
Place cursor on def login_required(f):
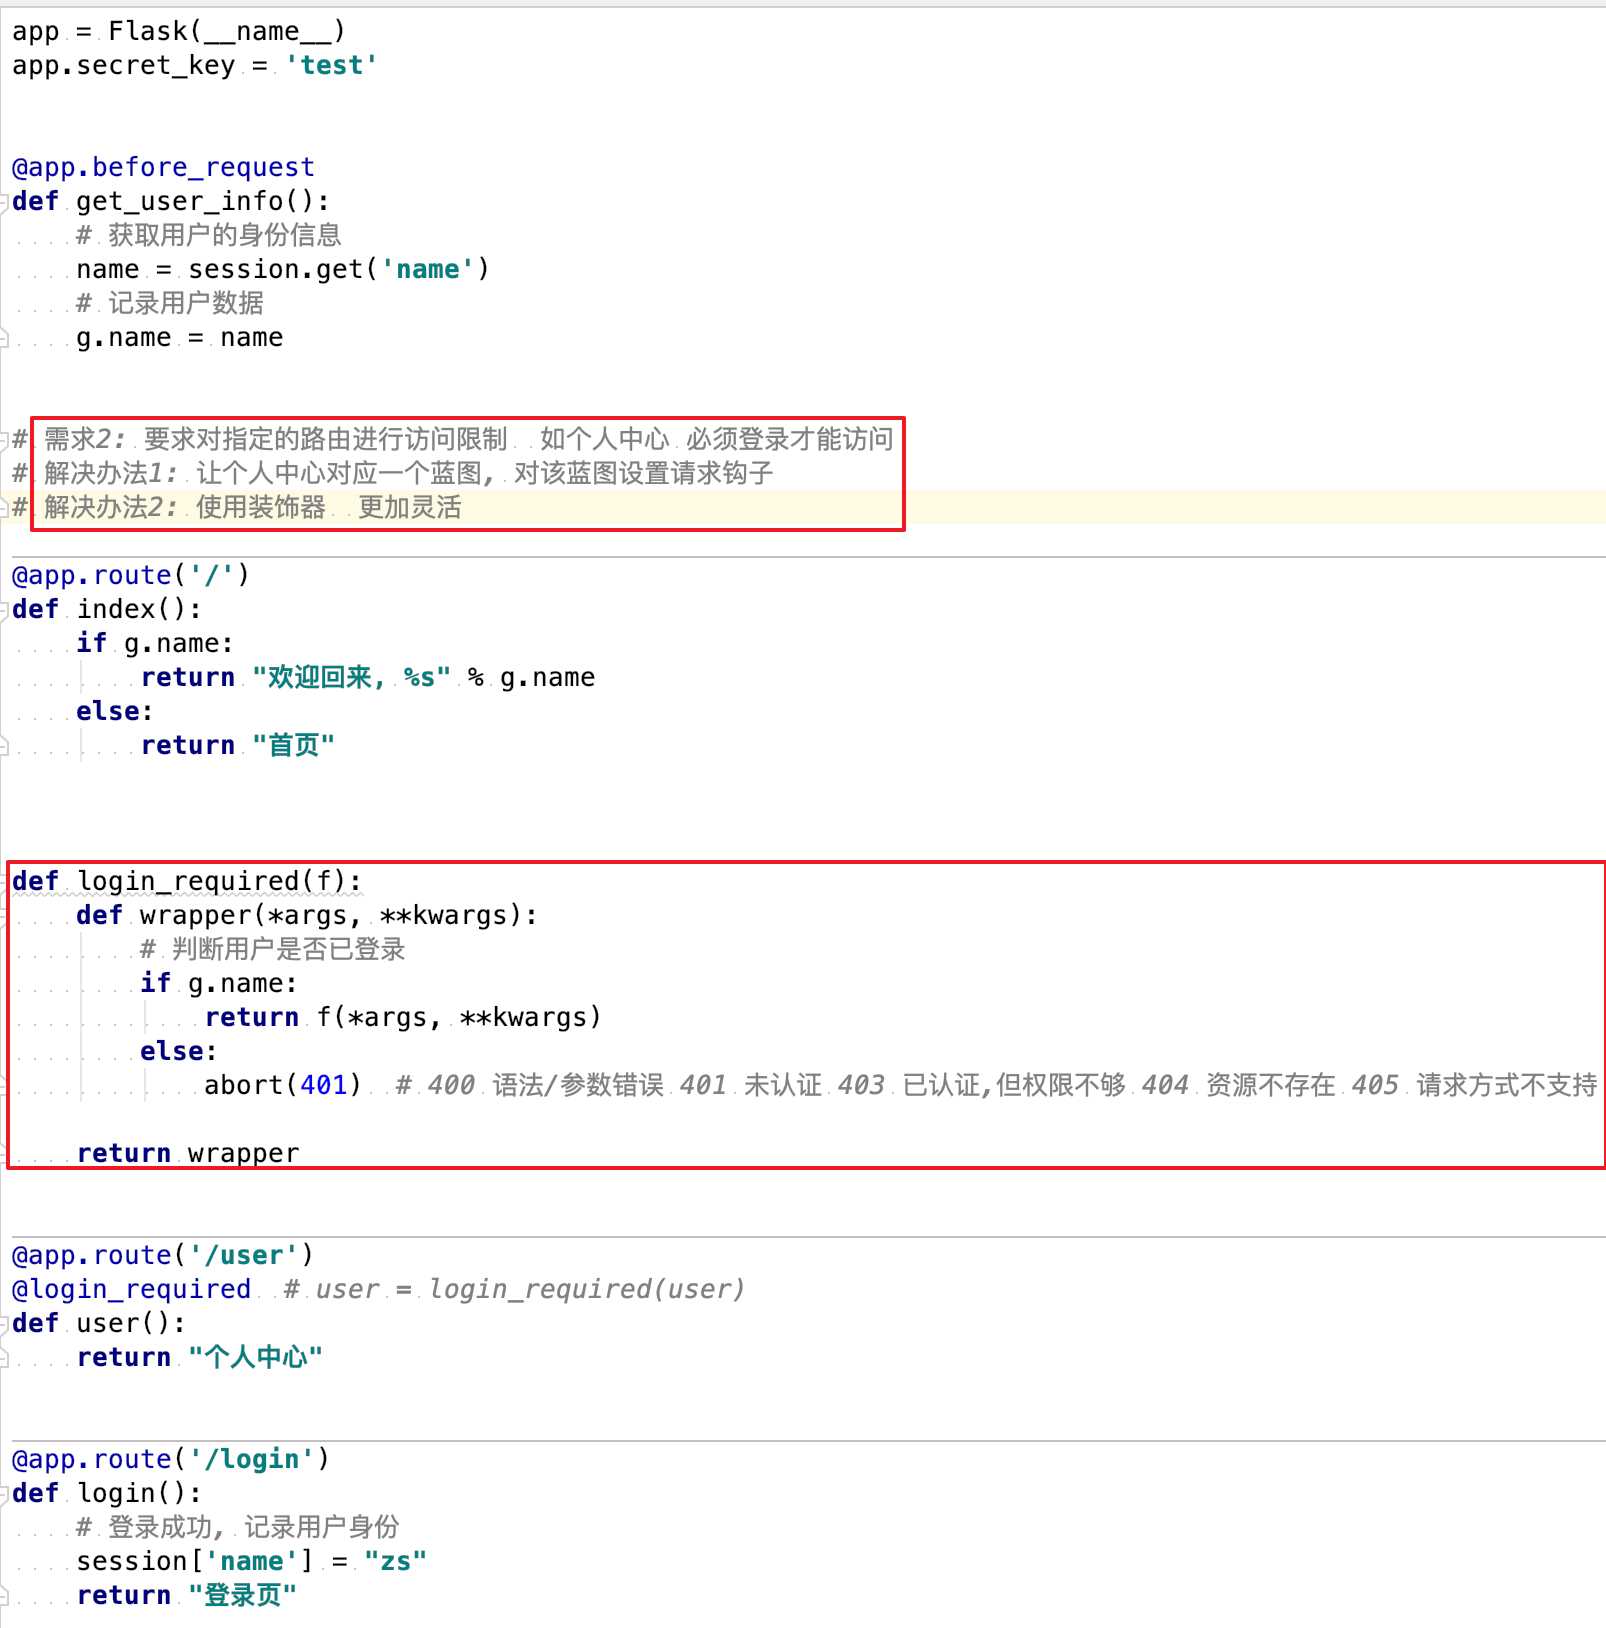pyautogui.click(x=187, y=881)
